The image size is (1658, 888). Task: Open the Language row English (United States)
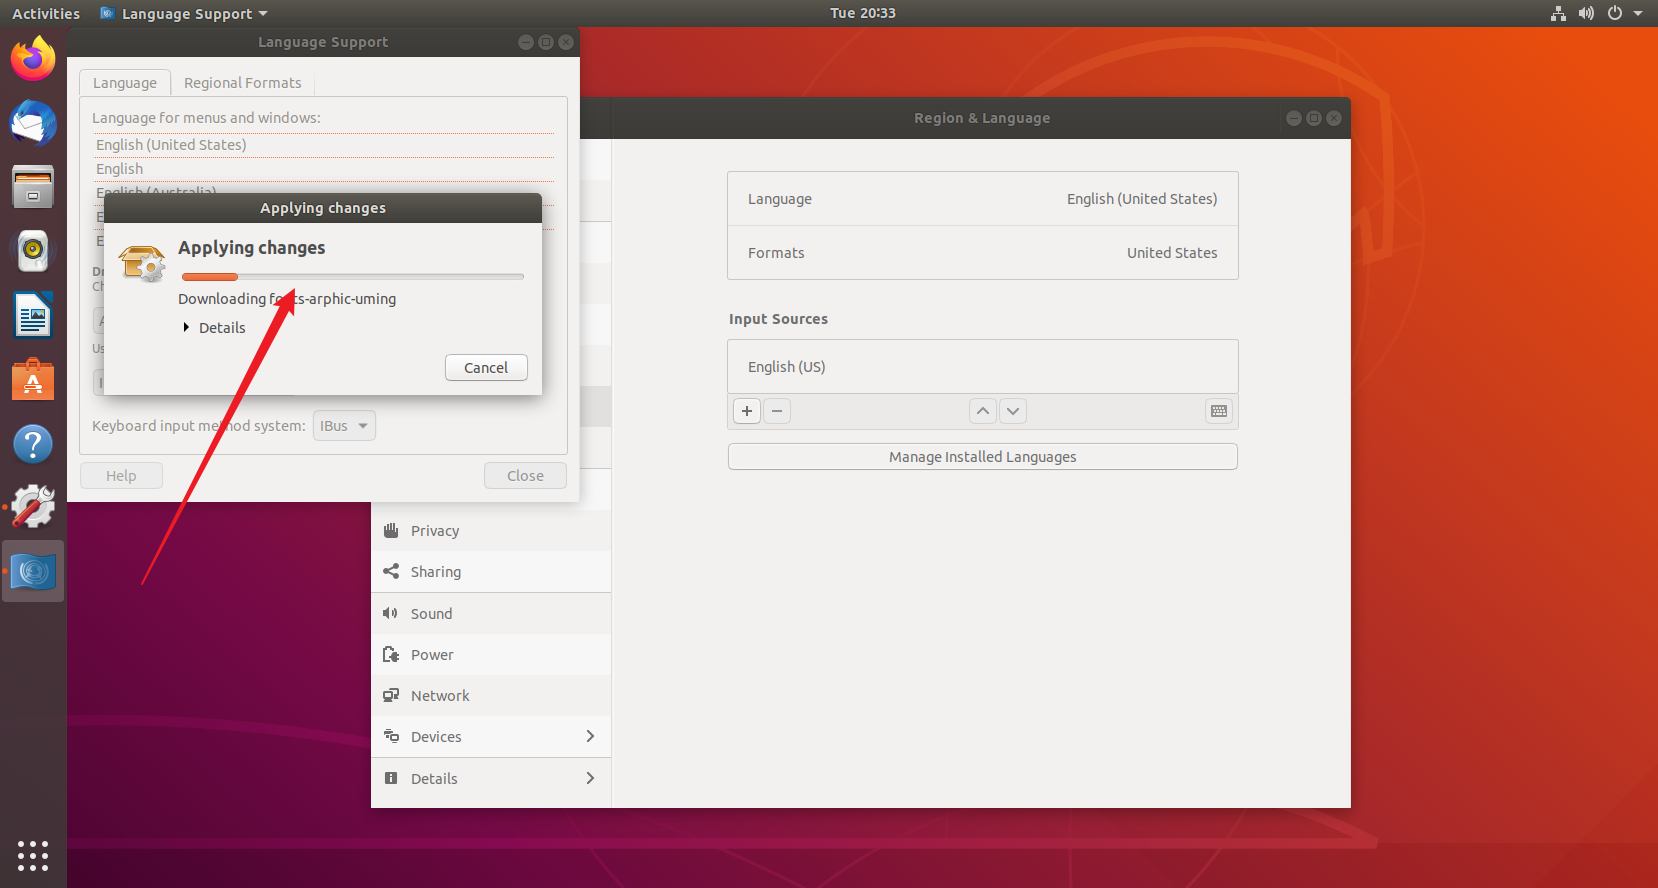point(983,199)
